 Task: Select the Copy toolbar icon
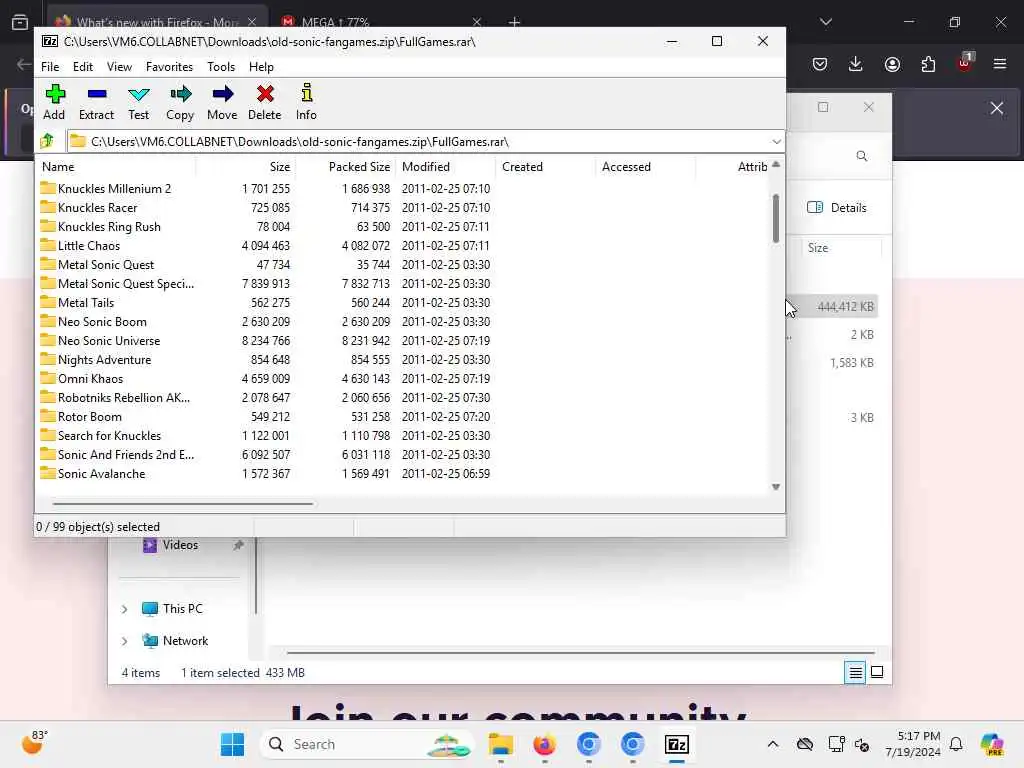click(x=180, y=103)
